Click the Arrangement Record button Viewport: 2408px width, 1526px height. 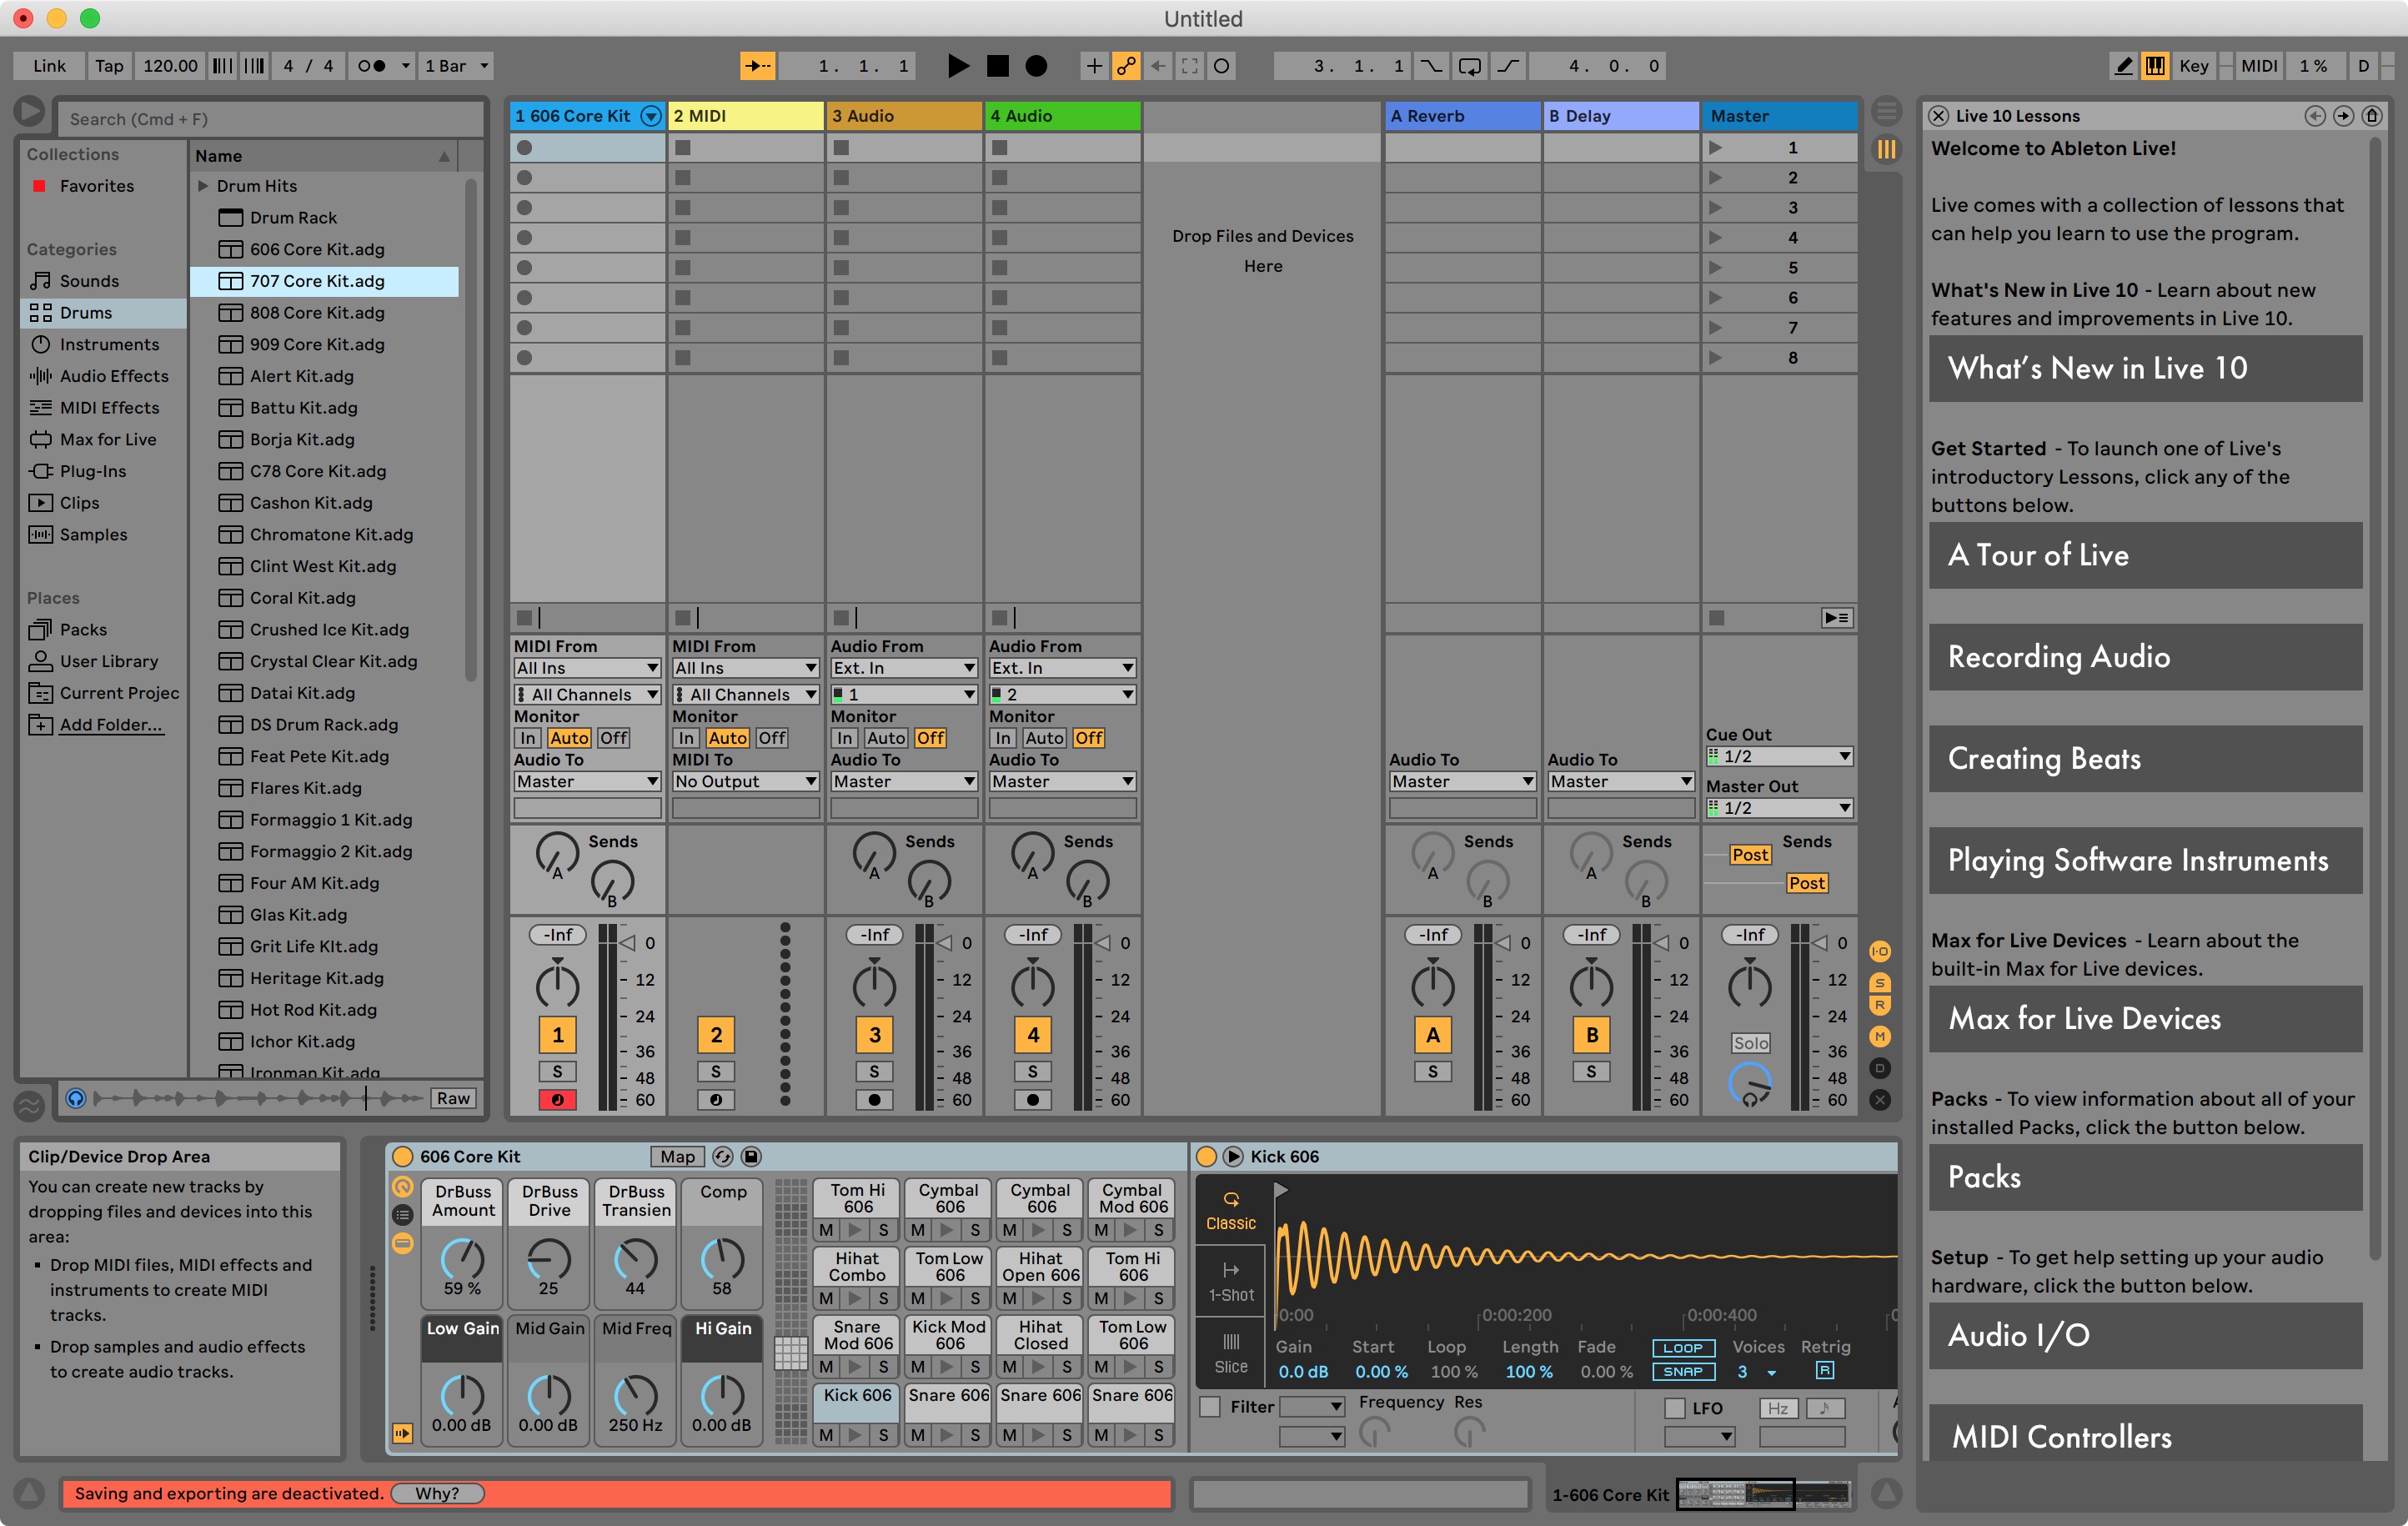pyautogui.click(x=1036, y=66)
